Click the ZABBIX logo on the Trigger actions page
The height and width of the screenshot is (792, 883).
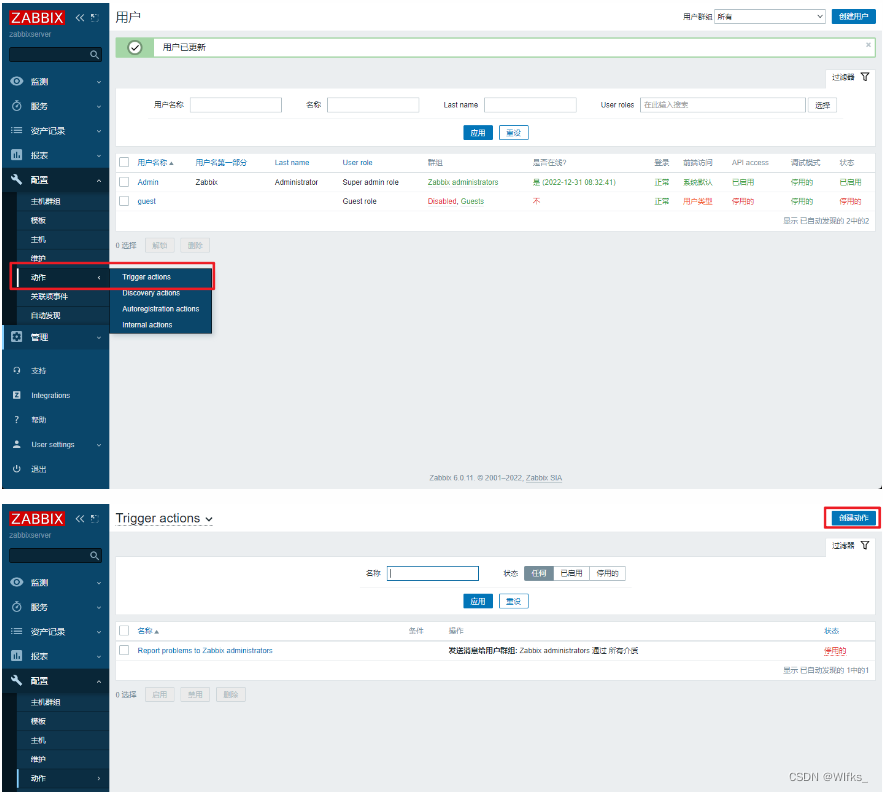pos(37,518)
